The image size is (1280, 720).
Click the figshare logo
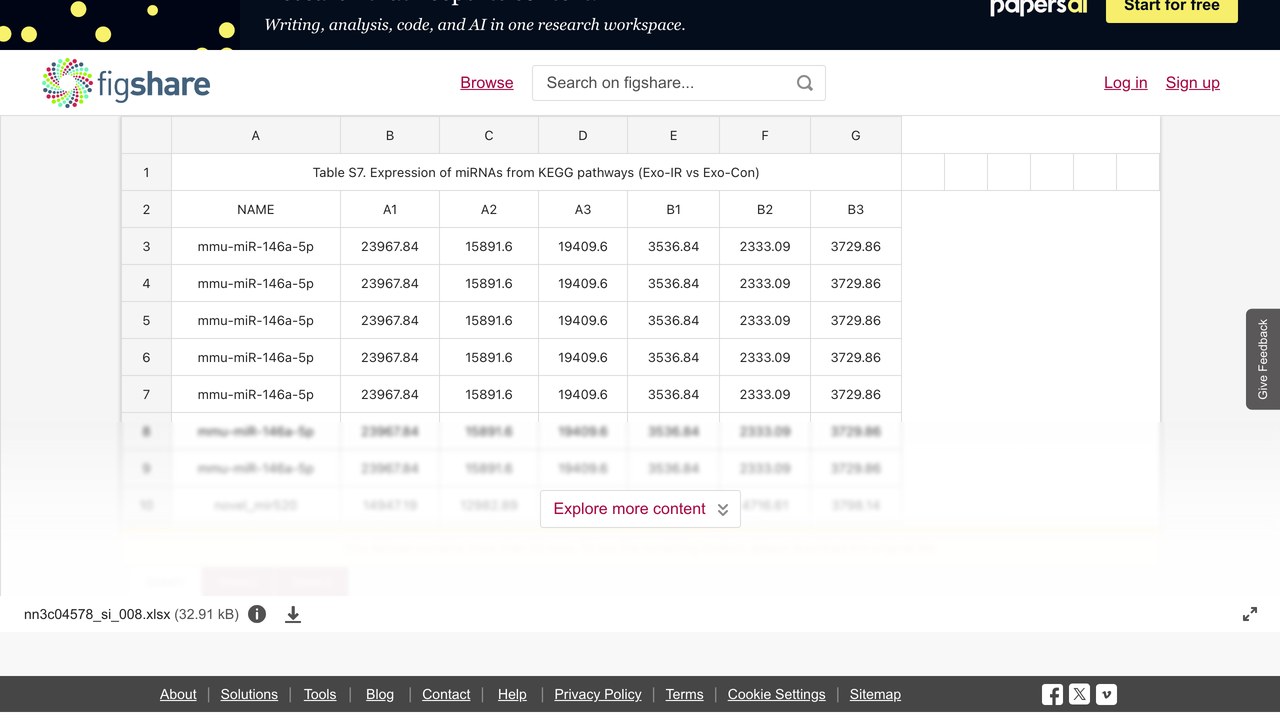[126, 83]
